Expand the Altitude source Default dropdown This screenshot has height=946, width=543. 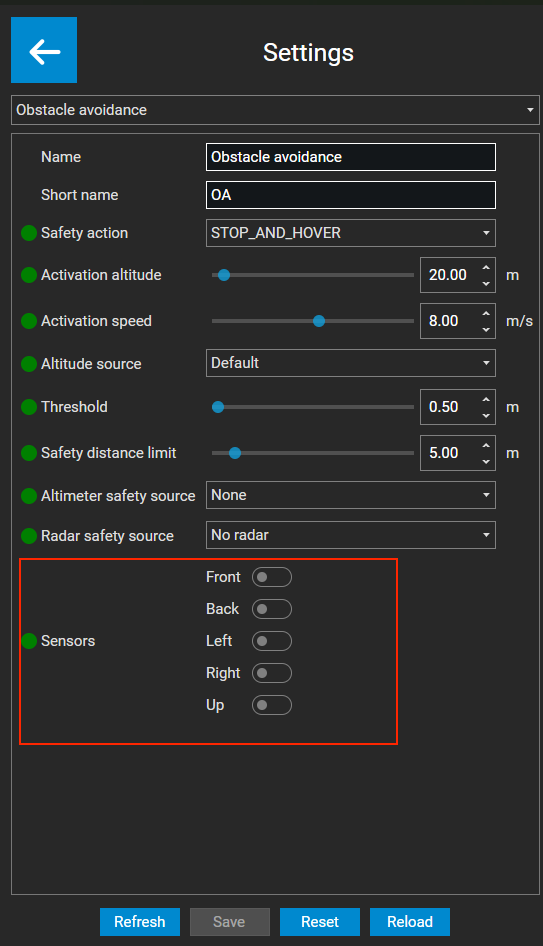pyautogui.click(x=351, y=363)
